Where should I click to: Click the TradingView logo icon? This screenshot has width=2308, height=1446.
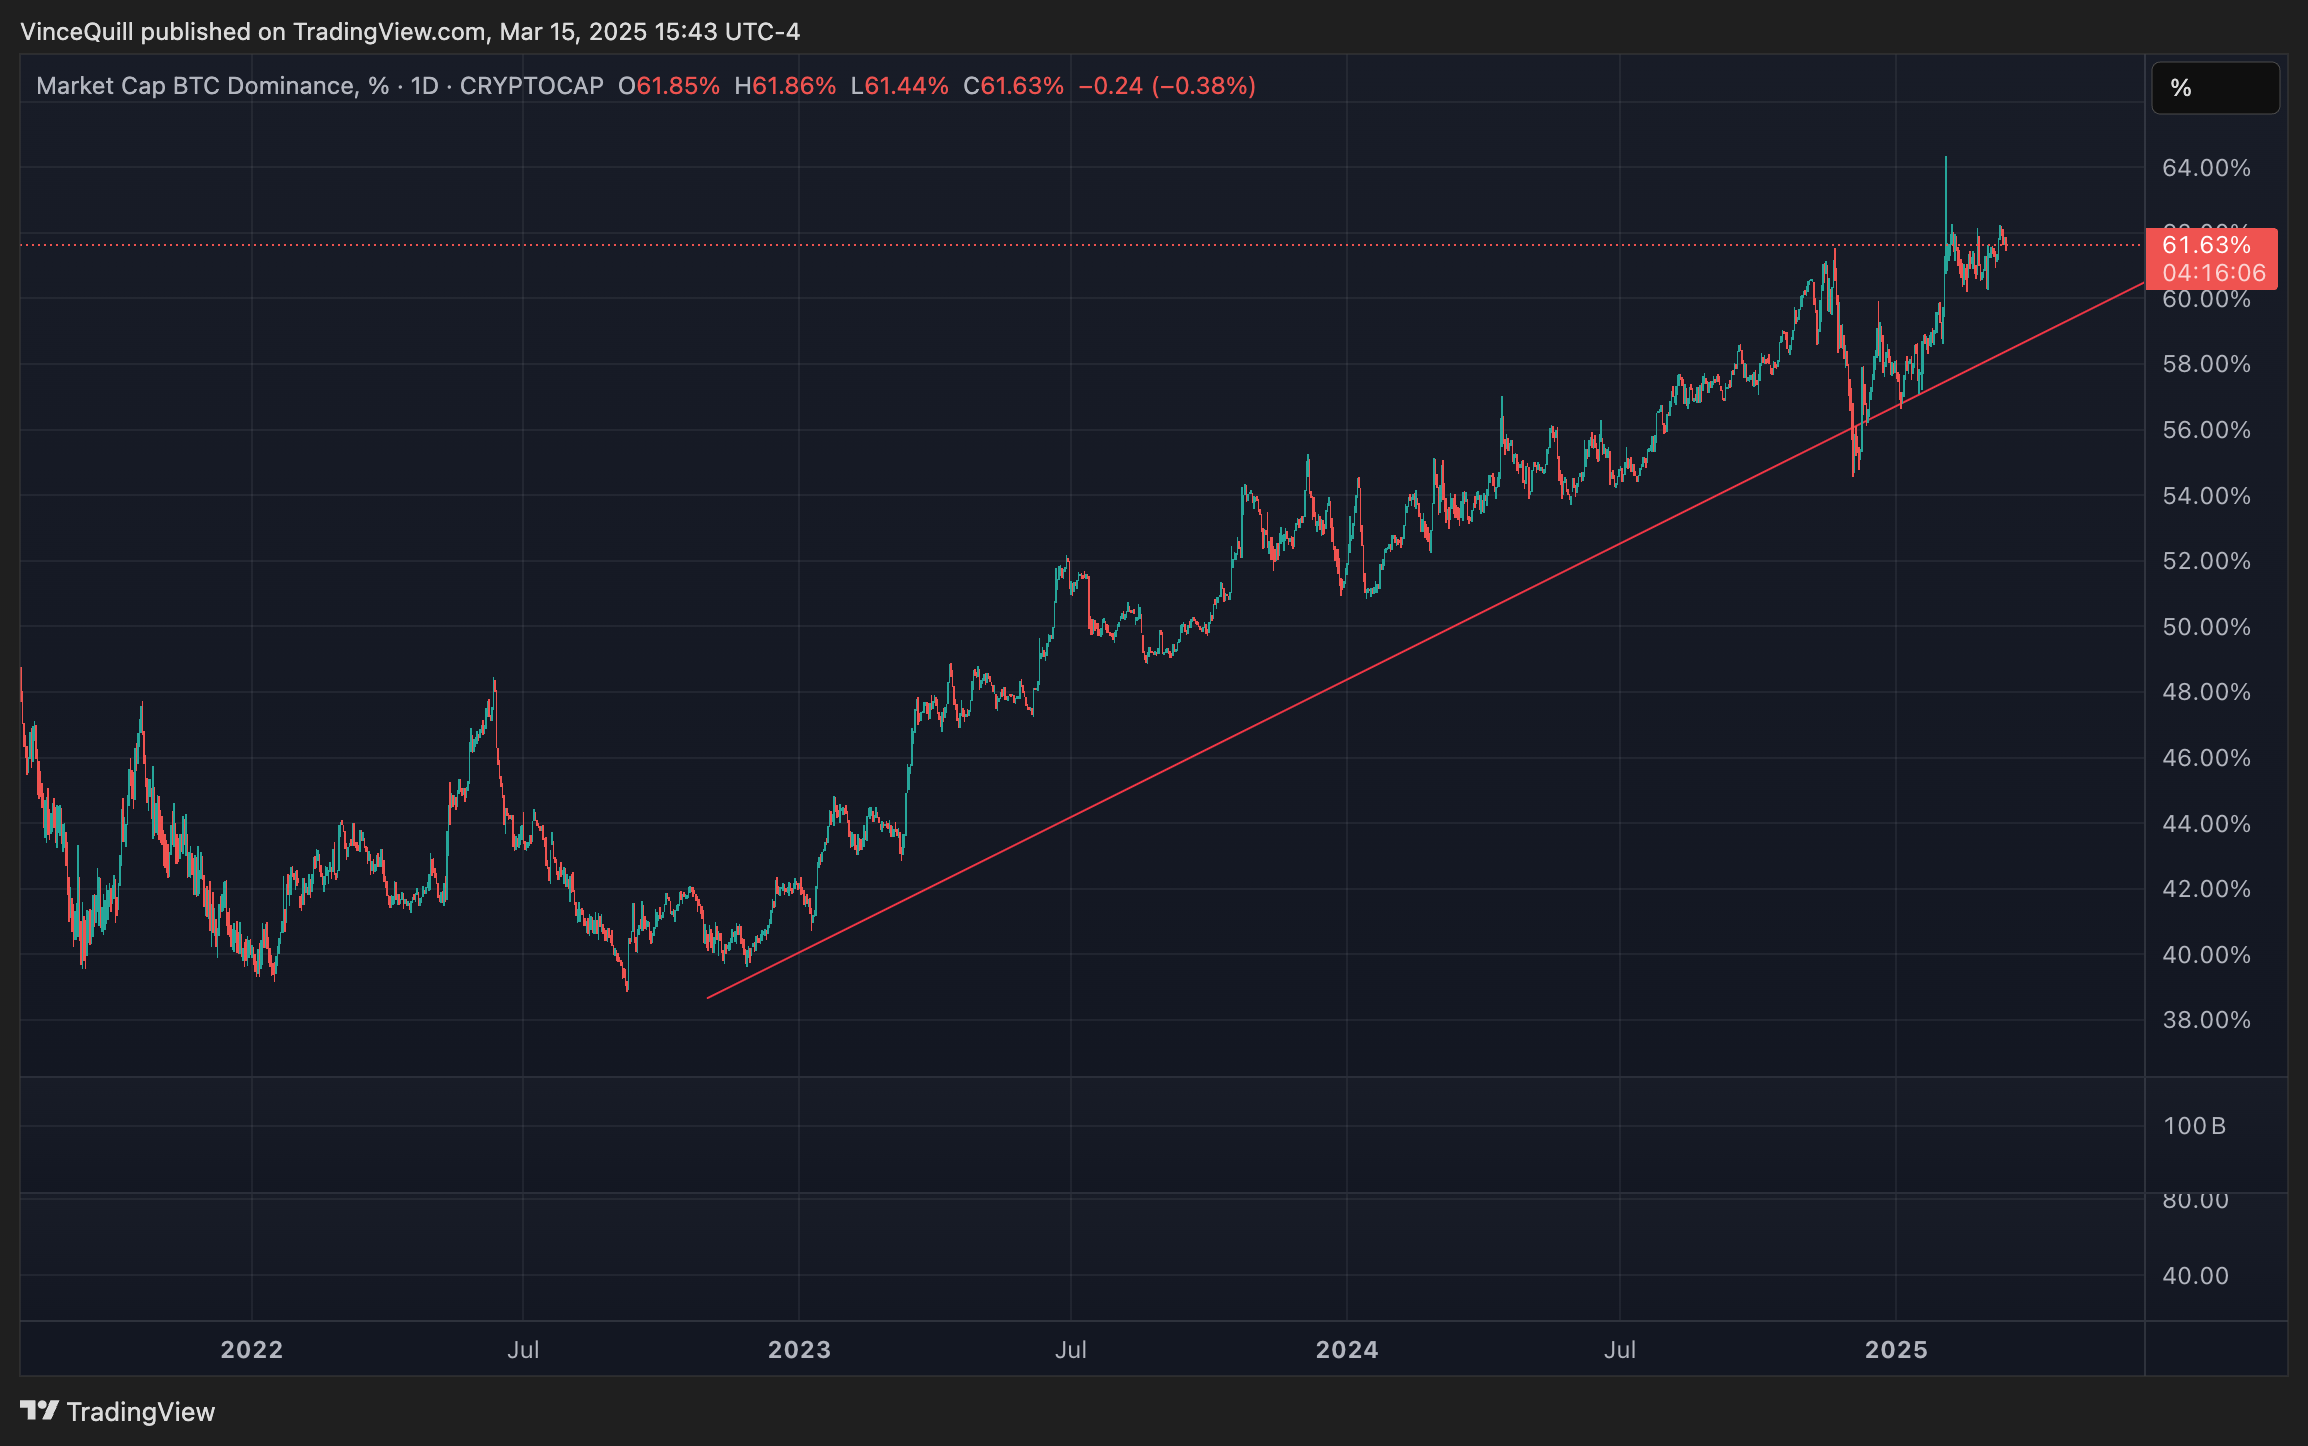(x=40, y=1410)
